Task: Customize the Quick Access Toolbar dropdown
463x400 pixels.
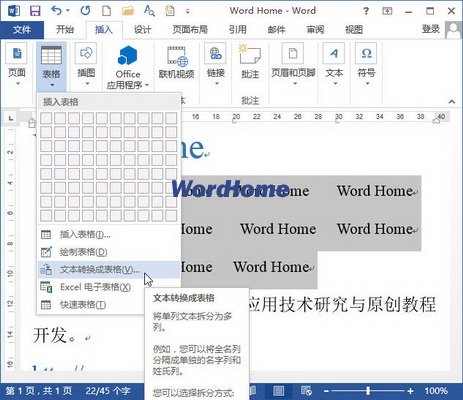Action: click(188, 12)
